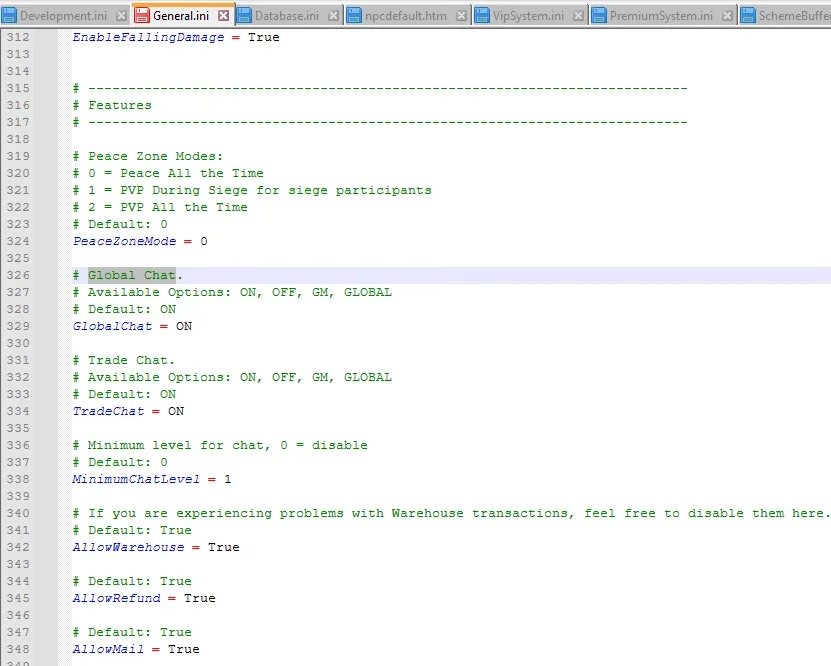Screen dimensions: 831x666
Task: Click the MinimumChatLevel key on line 338
Action: [x=136, y=479]
